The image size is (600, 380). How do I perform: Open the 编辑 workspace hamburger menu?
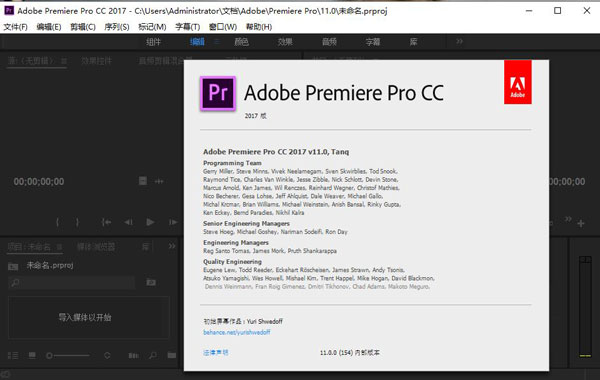[217, 42]
